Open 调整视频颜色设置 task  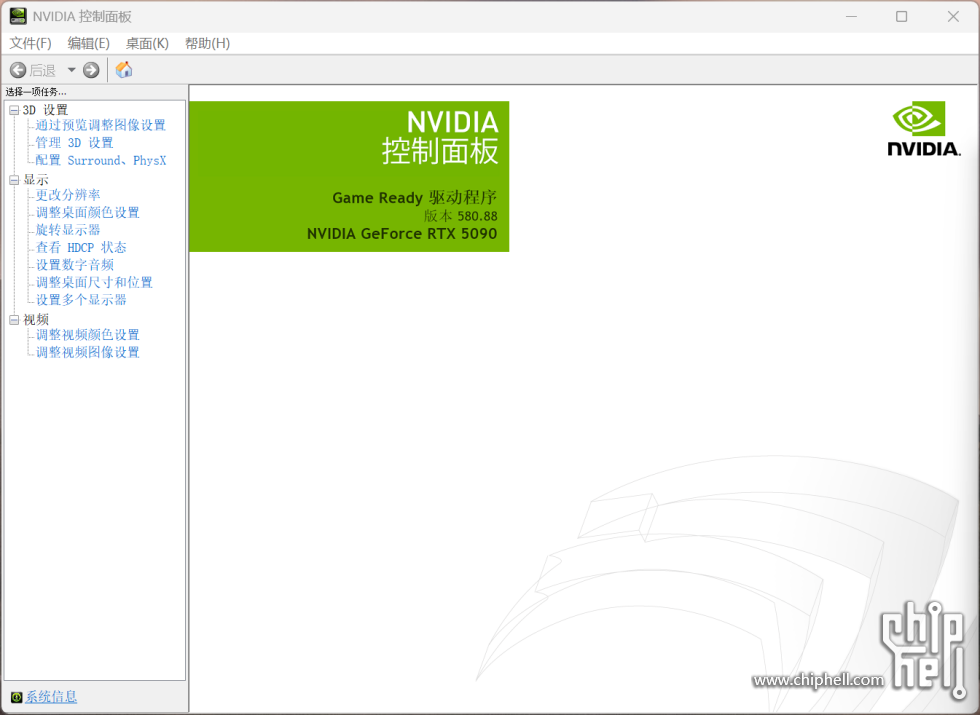[x=88, y=335]
